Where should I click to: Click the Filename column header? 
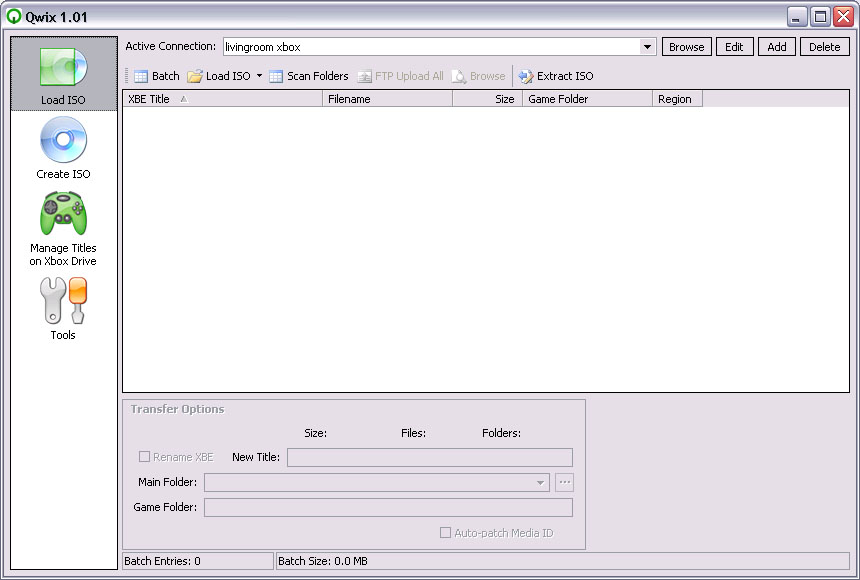387,99
